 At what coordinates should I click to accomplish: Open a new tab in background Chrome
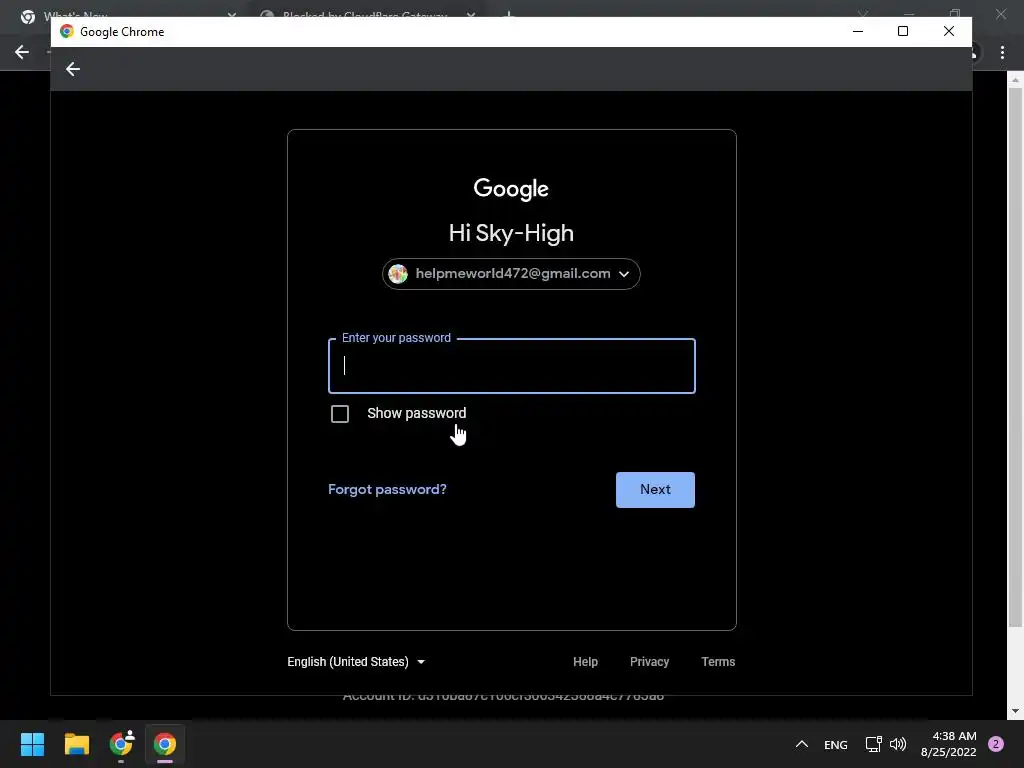coord(509,13)
